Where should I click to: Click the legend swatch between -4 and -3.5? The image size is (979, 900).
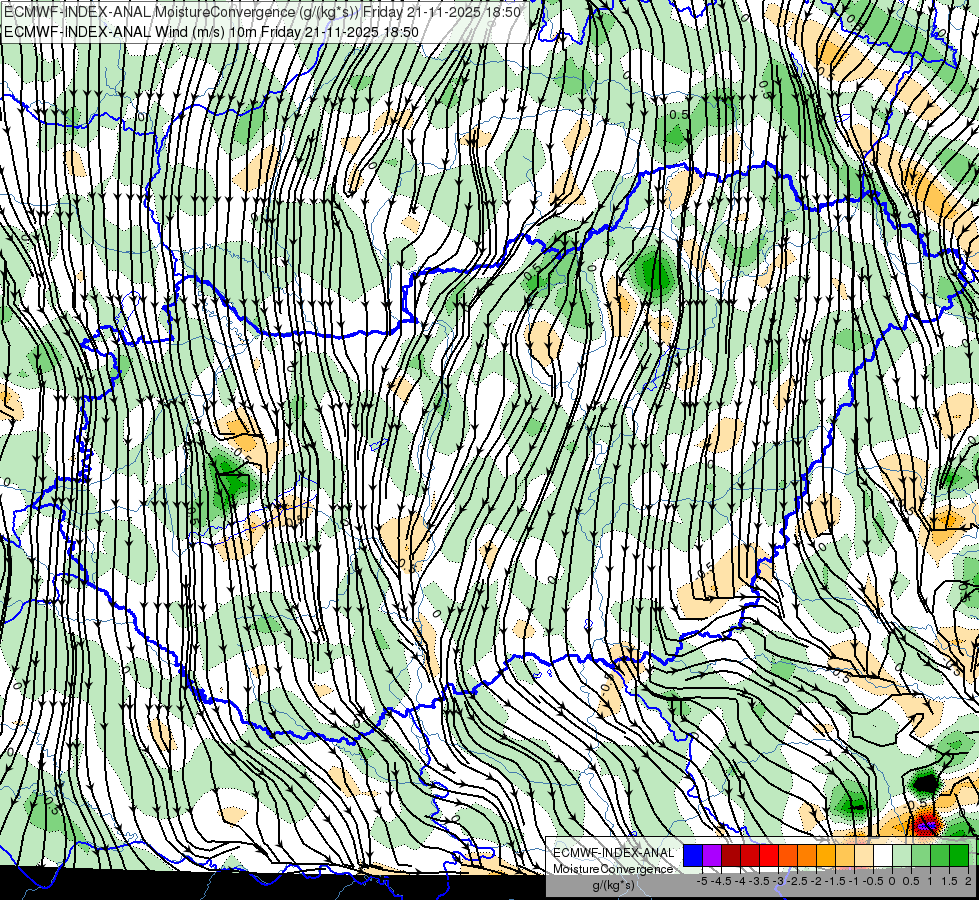coord(750,855)
